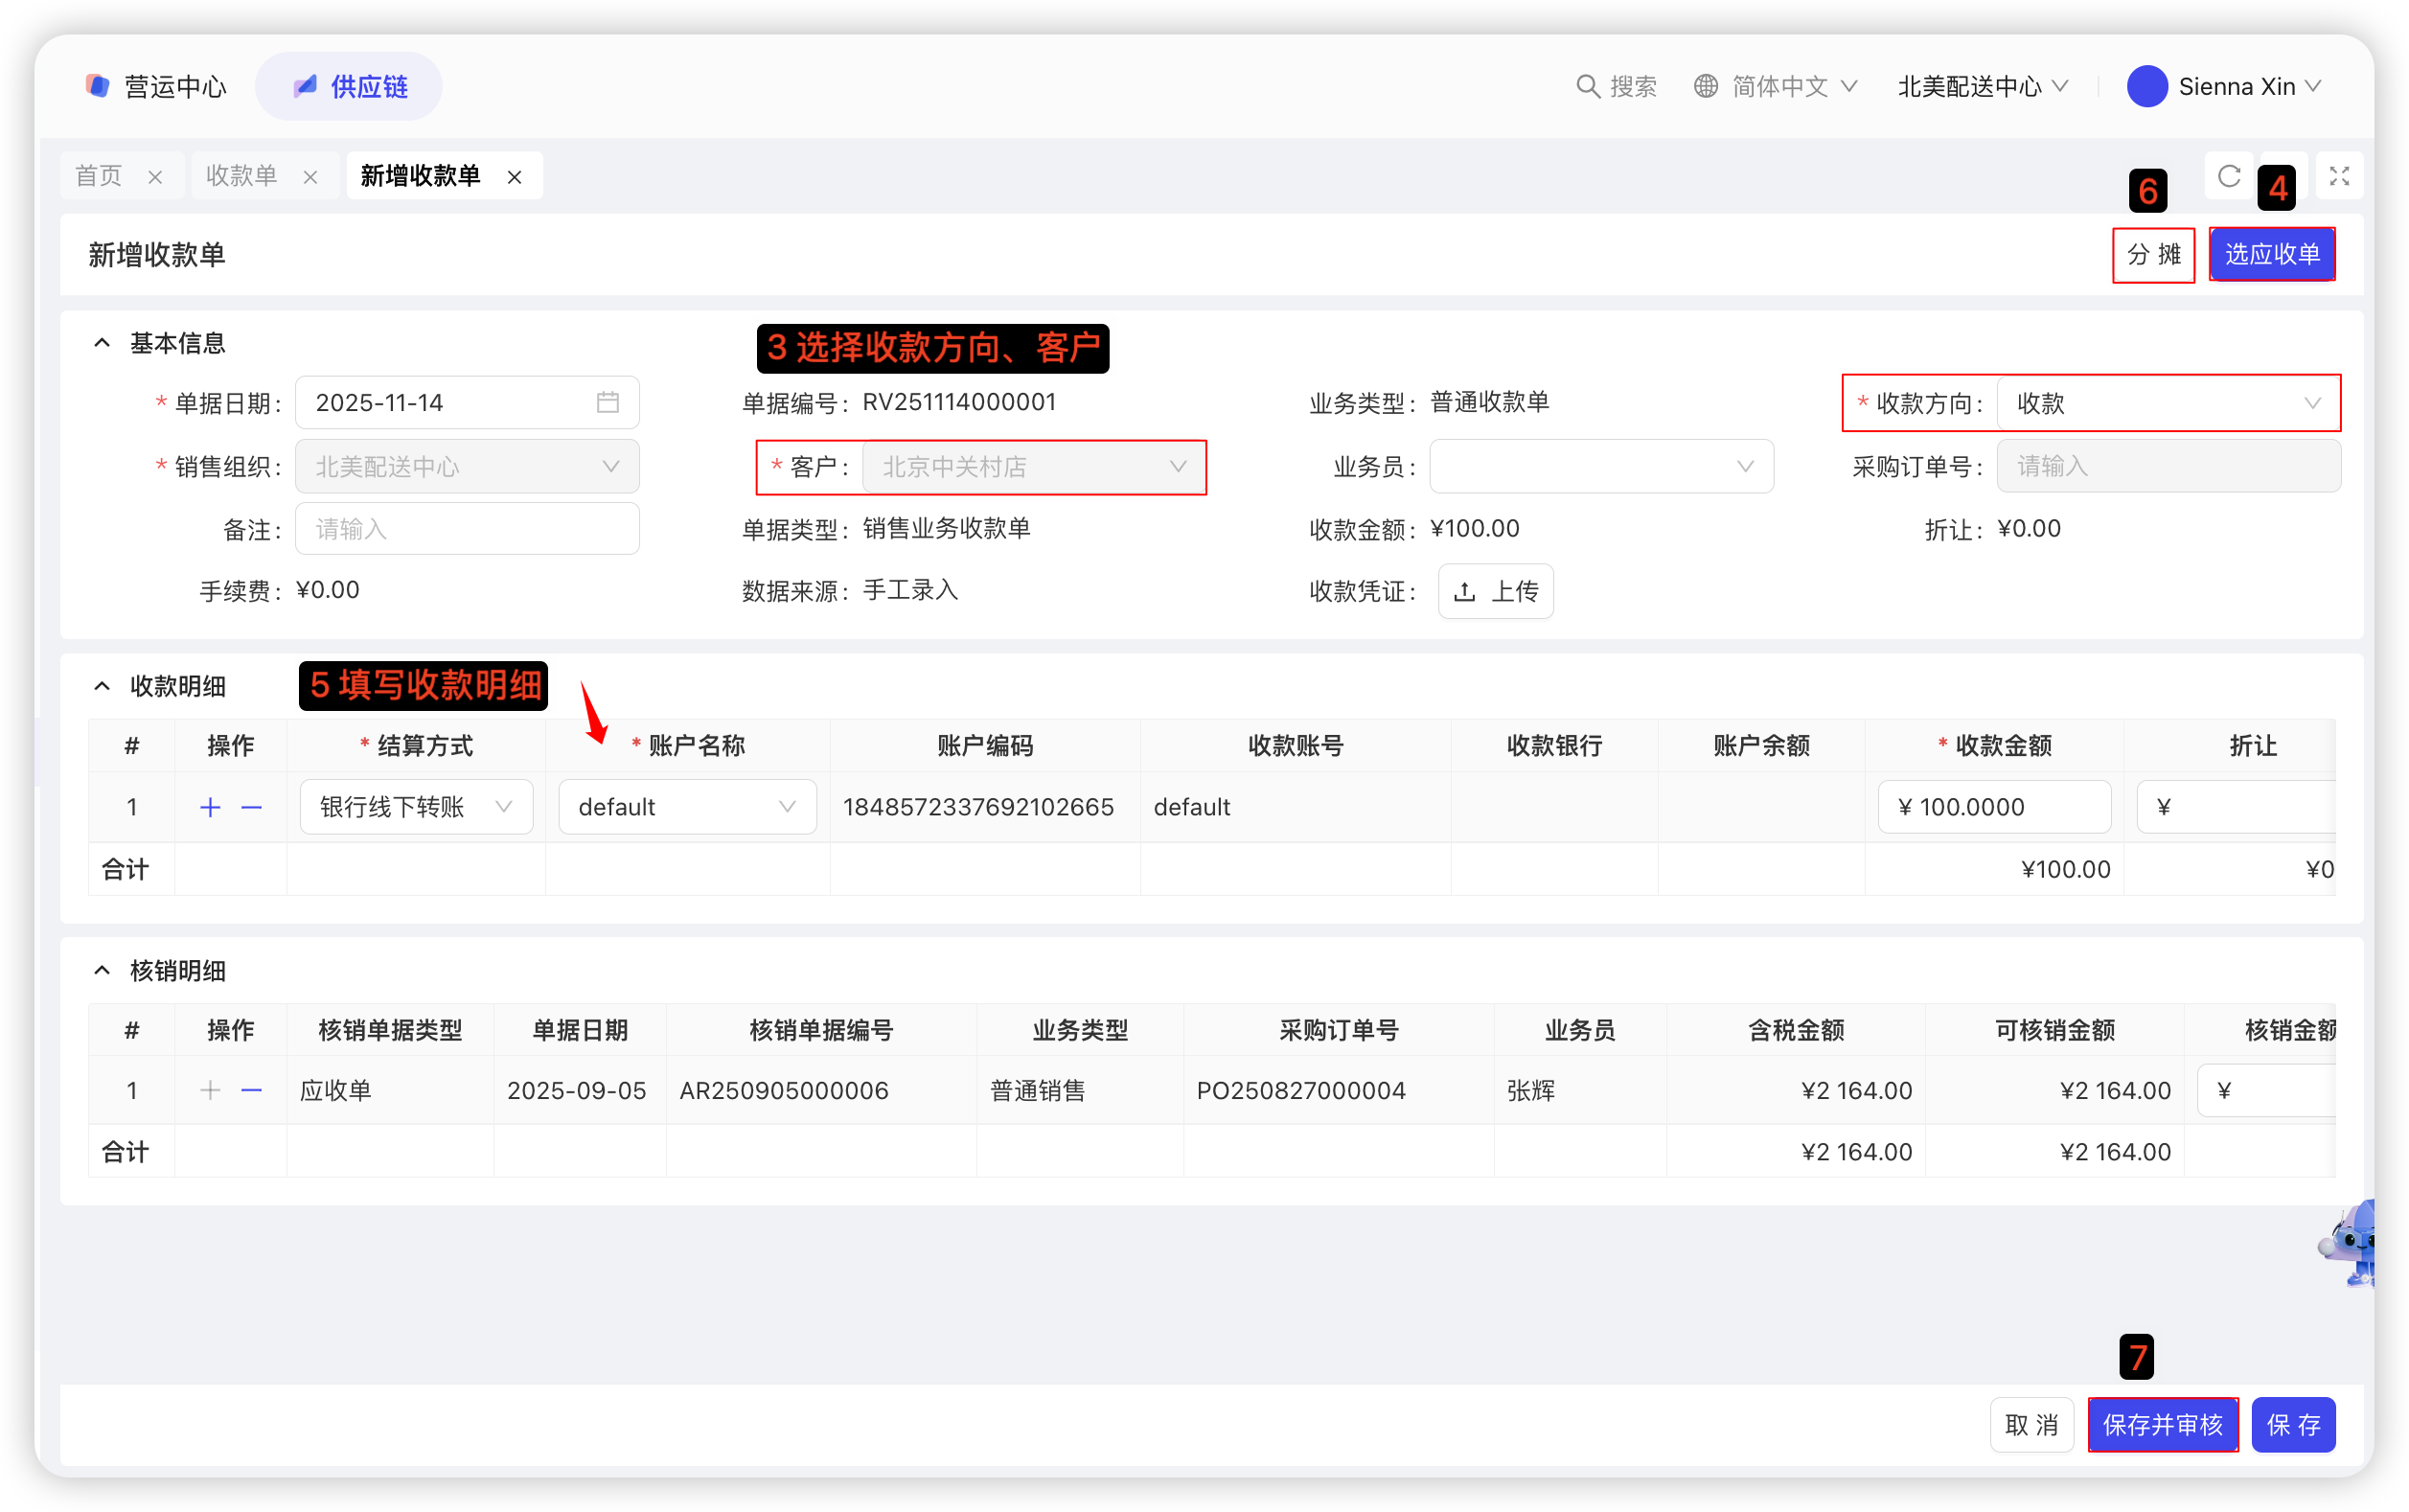Viewport: 2409px width, 1512px height.
Task: Collapse the 收款明细 section
Action: (x=102, y=686)
